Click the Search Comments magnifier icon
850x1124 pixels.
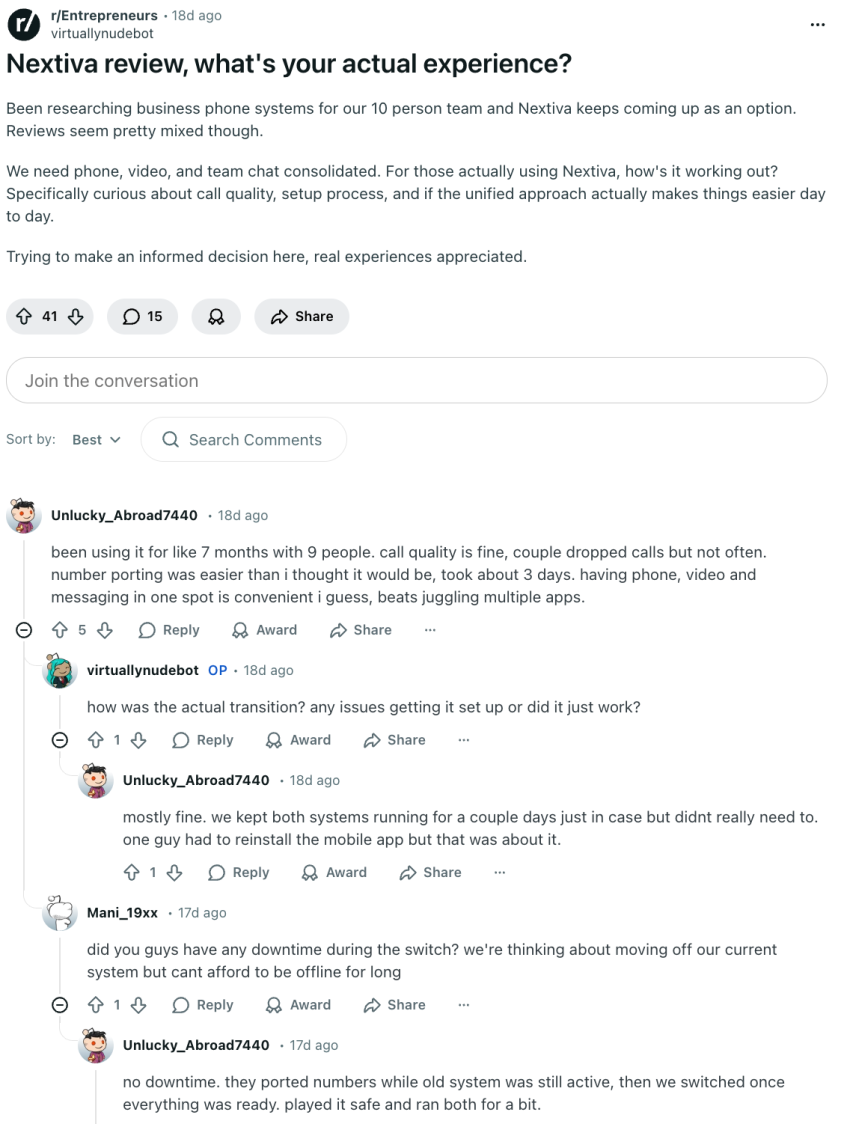[x=170, y=439]
